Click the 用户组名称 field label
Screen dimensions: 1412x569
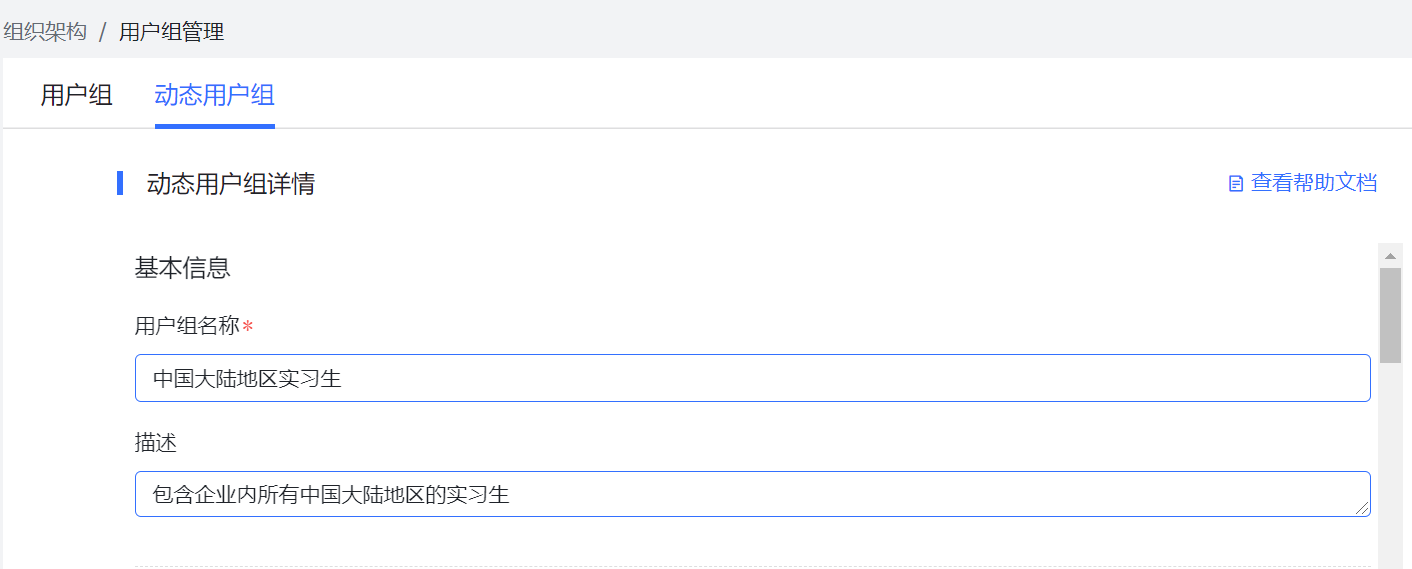187,326
